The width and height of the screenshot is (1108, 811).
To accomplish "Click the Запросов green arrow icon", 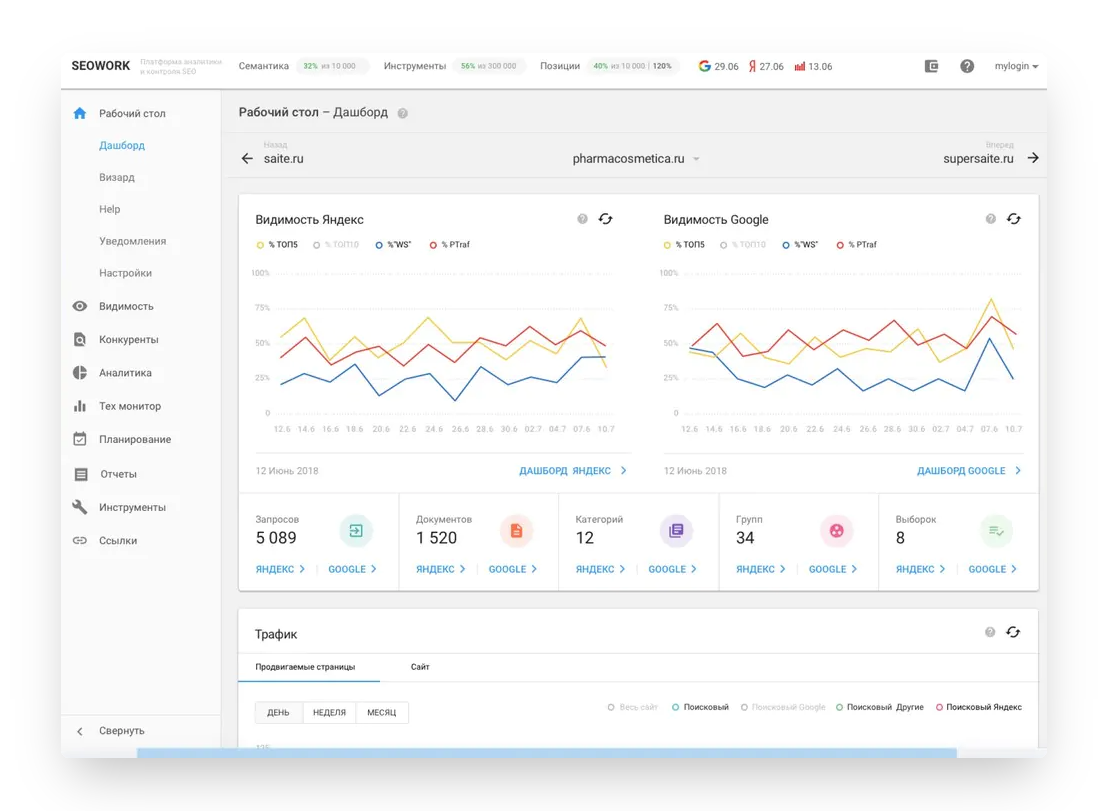I will pyautogui.click(x=356, y=531).
